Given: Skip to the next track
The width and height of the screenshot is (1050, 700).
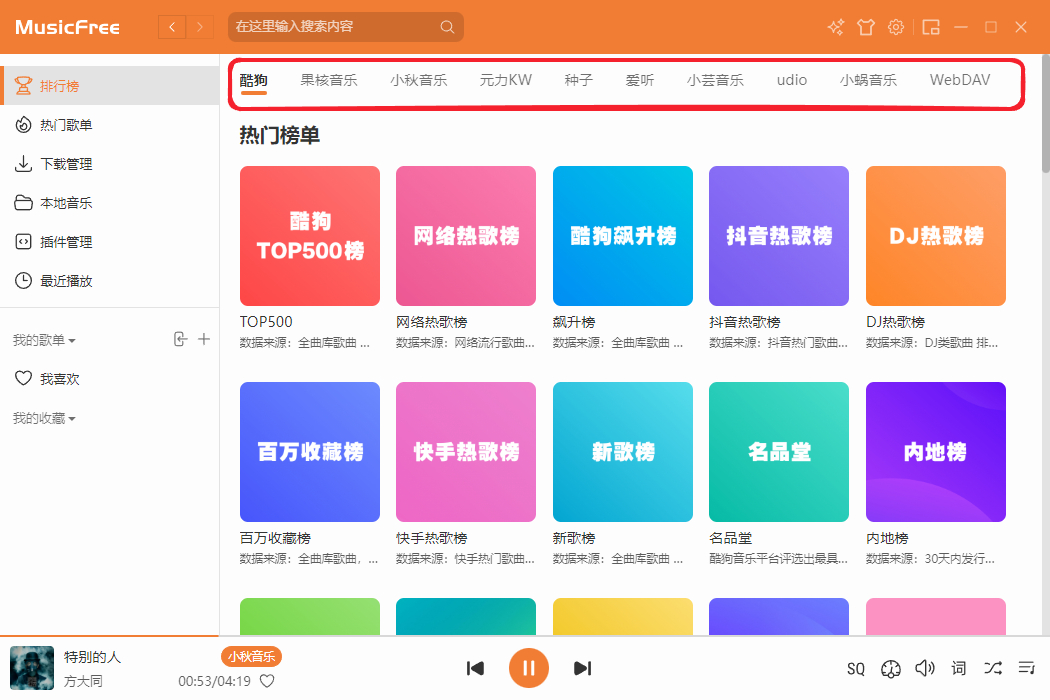Looking at the screenshot, I should point(583,668).
